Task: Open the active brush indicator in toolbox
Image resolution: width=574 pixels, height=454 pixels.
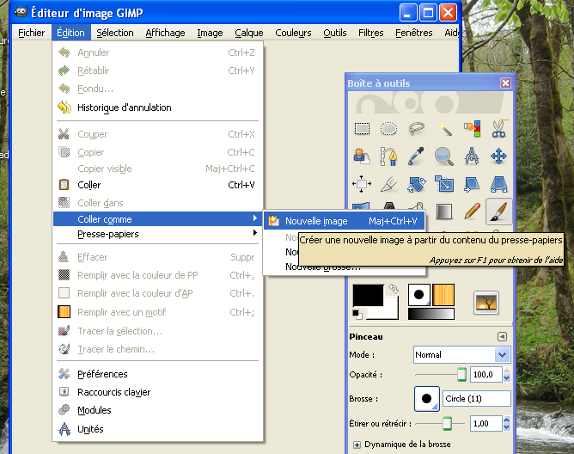Action: 419,295
